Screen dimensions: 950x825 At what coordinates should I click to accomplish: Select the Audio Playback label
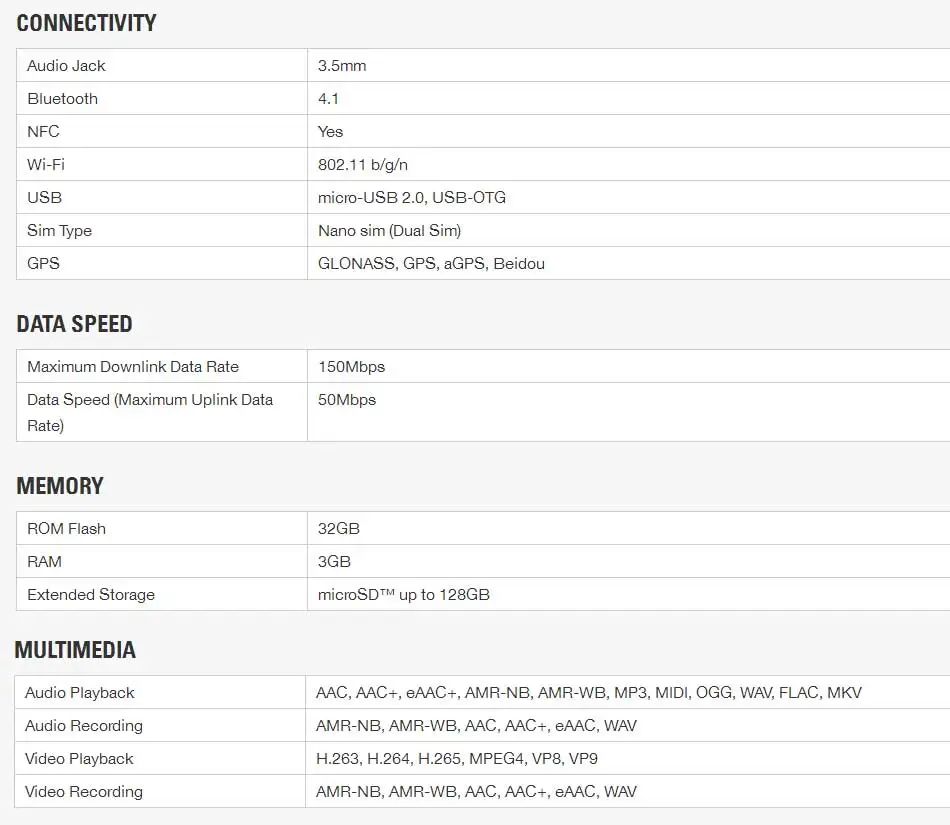79,693
